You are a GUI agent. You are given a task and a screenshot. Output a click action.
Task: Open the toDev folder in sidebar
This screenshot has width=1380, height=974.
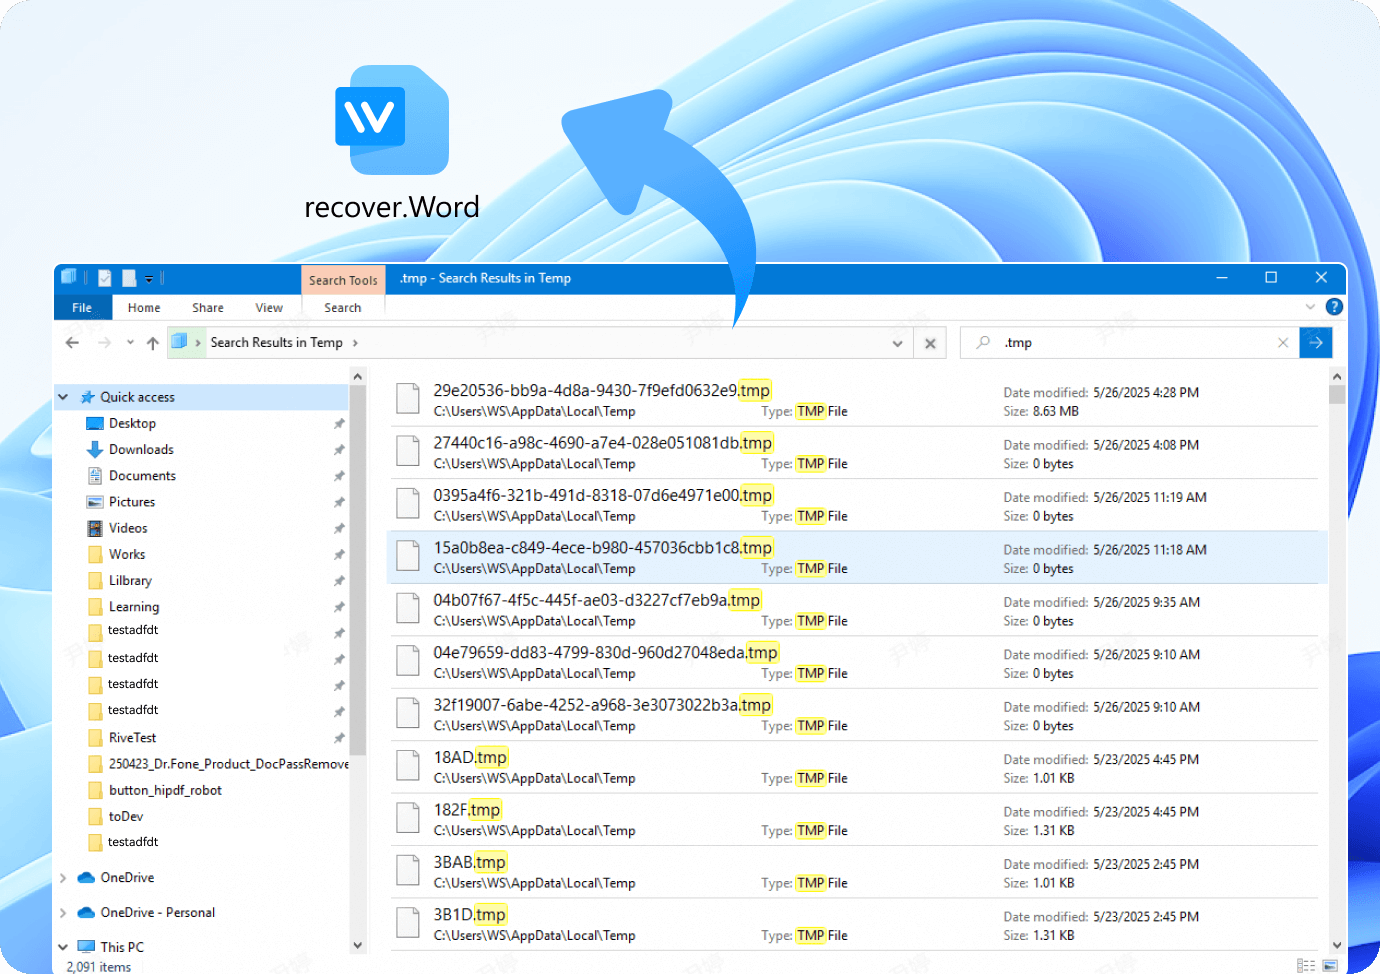pos(126,816)
